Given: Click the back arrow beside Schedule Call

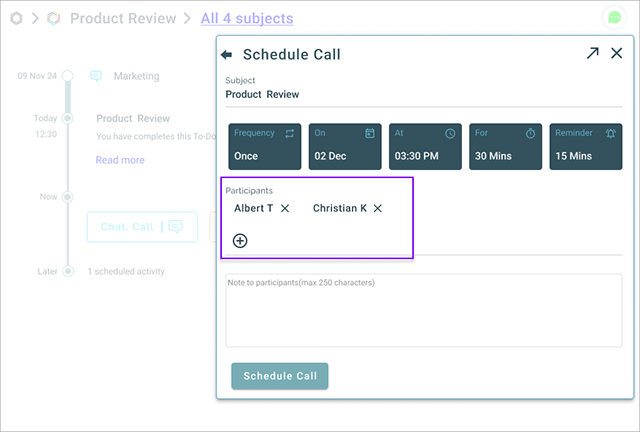Looking at the screenshot, I should [227, 54].
